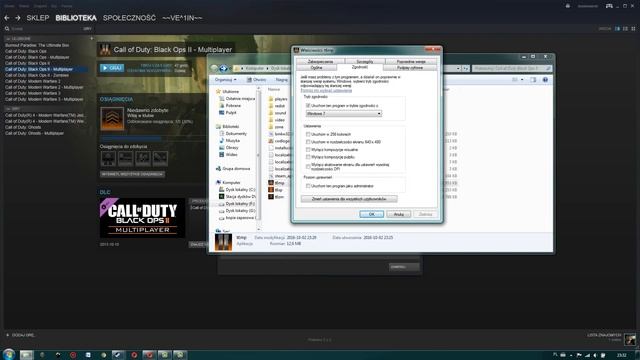Open Explorer address bar history dropdown
Image resolution: width=640 pixels, height=360 pixels.
point(458,69)
